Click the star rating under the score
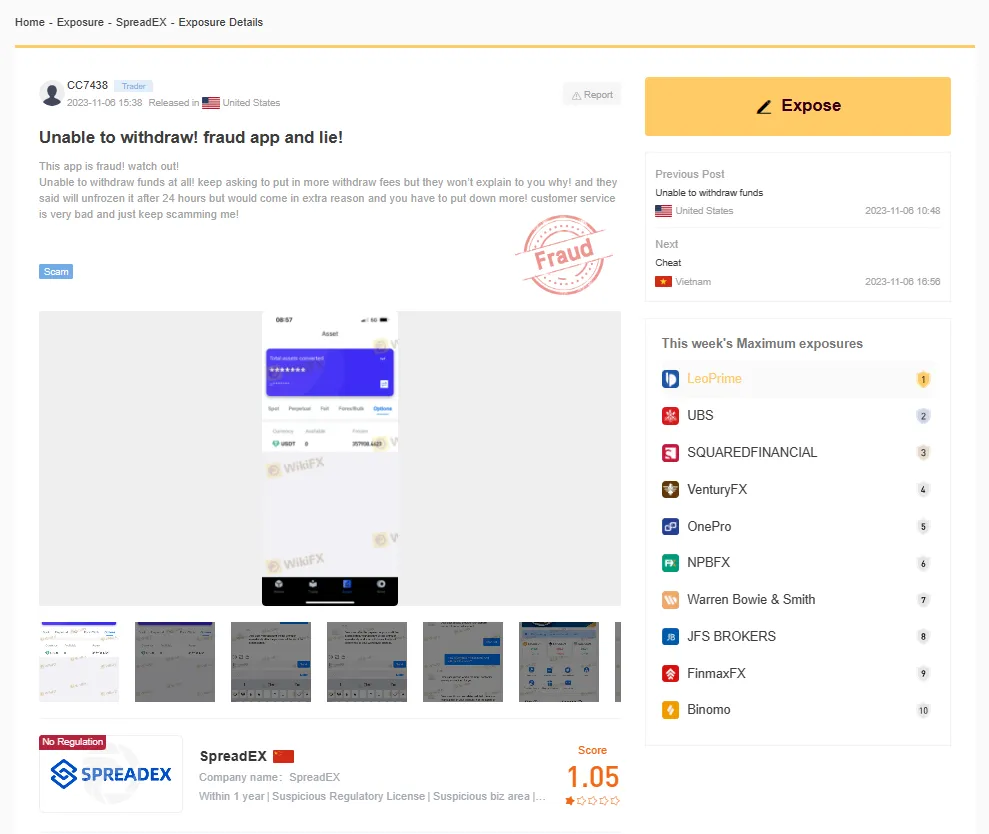 (592, 801)
